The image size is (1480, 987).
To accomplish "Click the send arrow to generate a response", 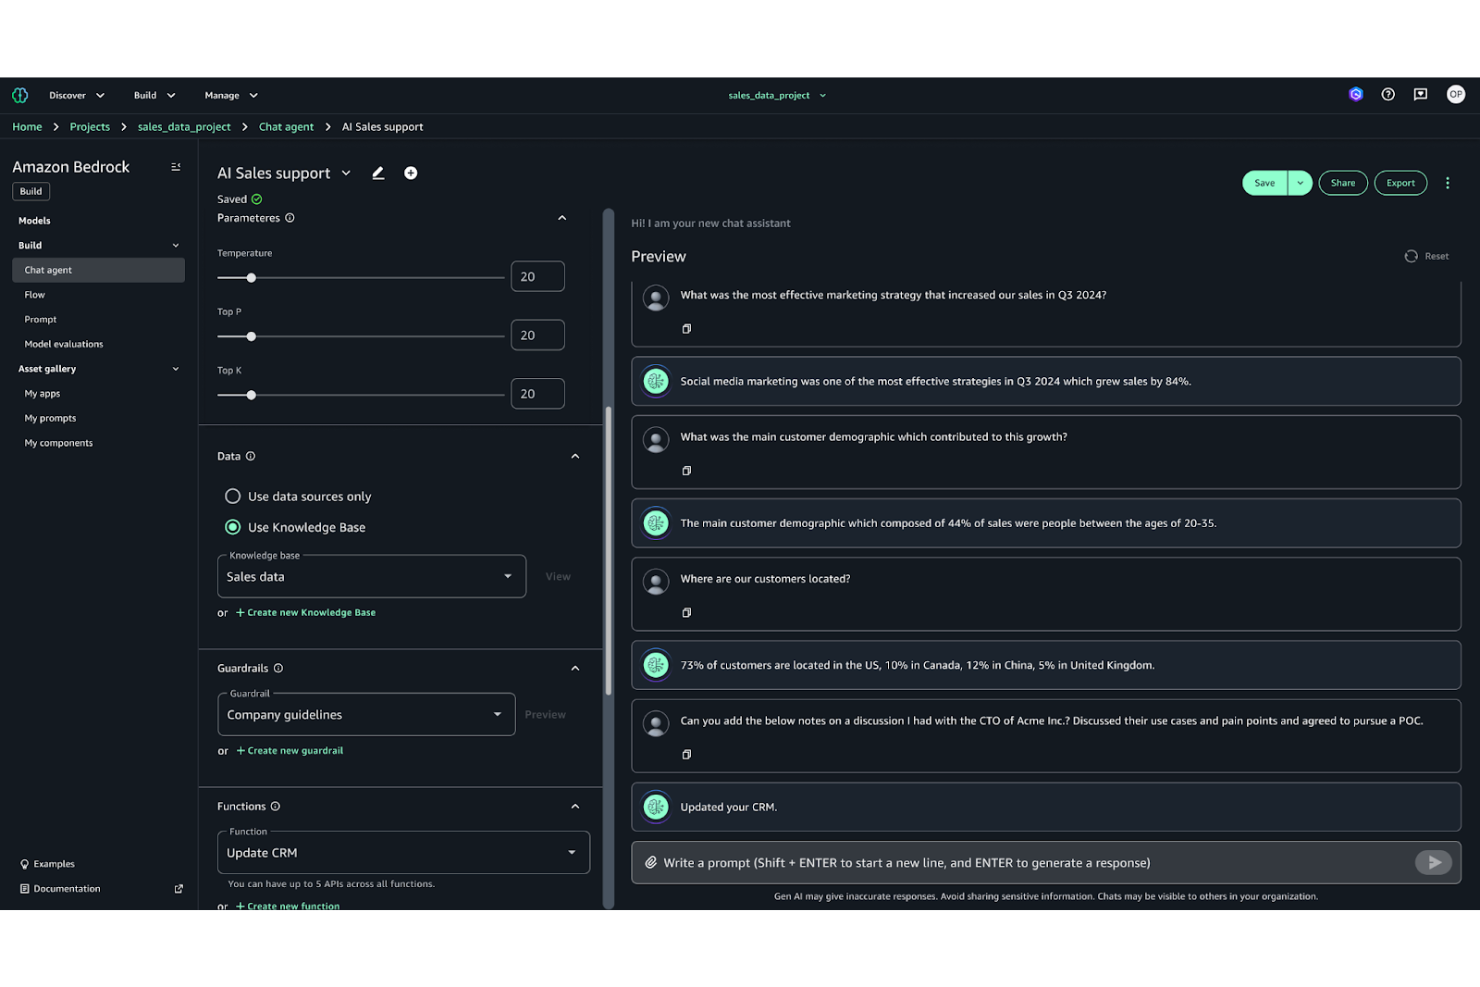I will pos(1433,862).
